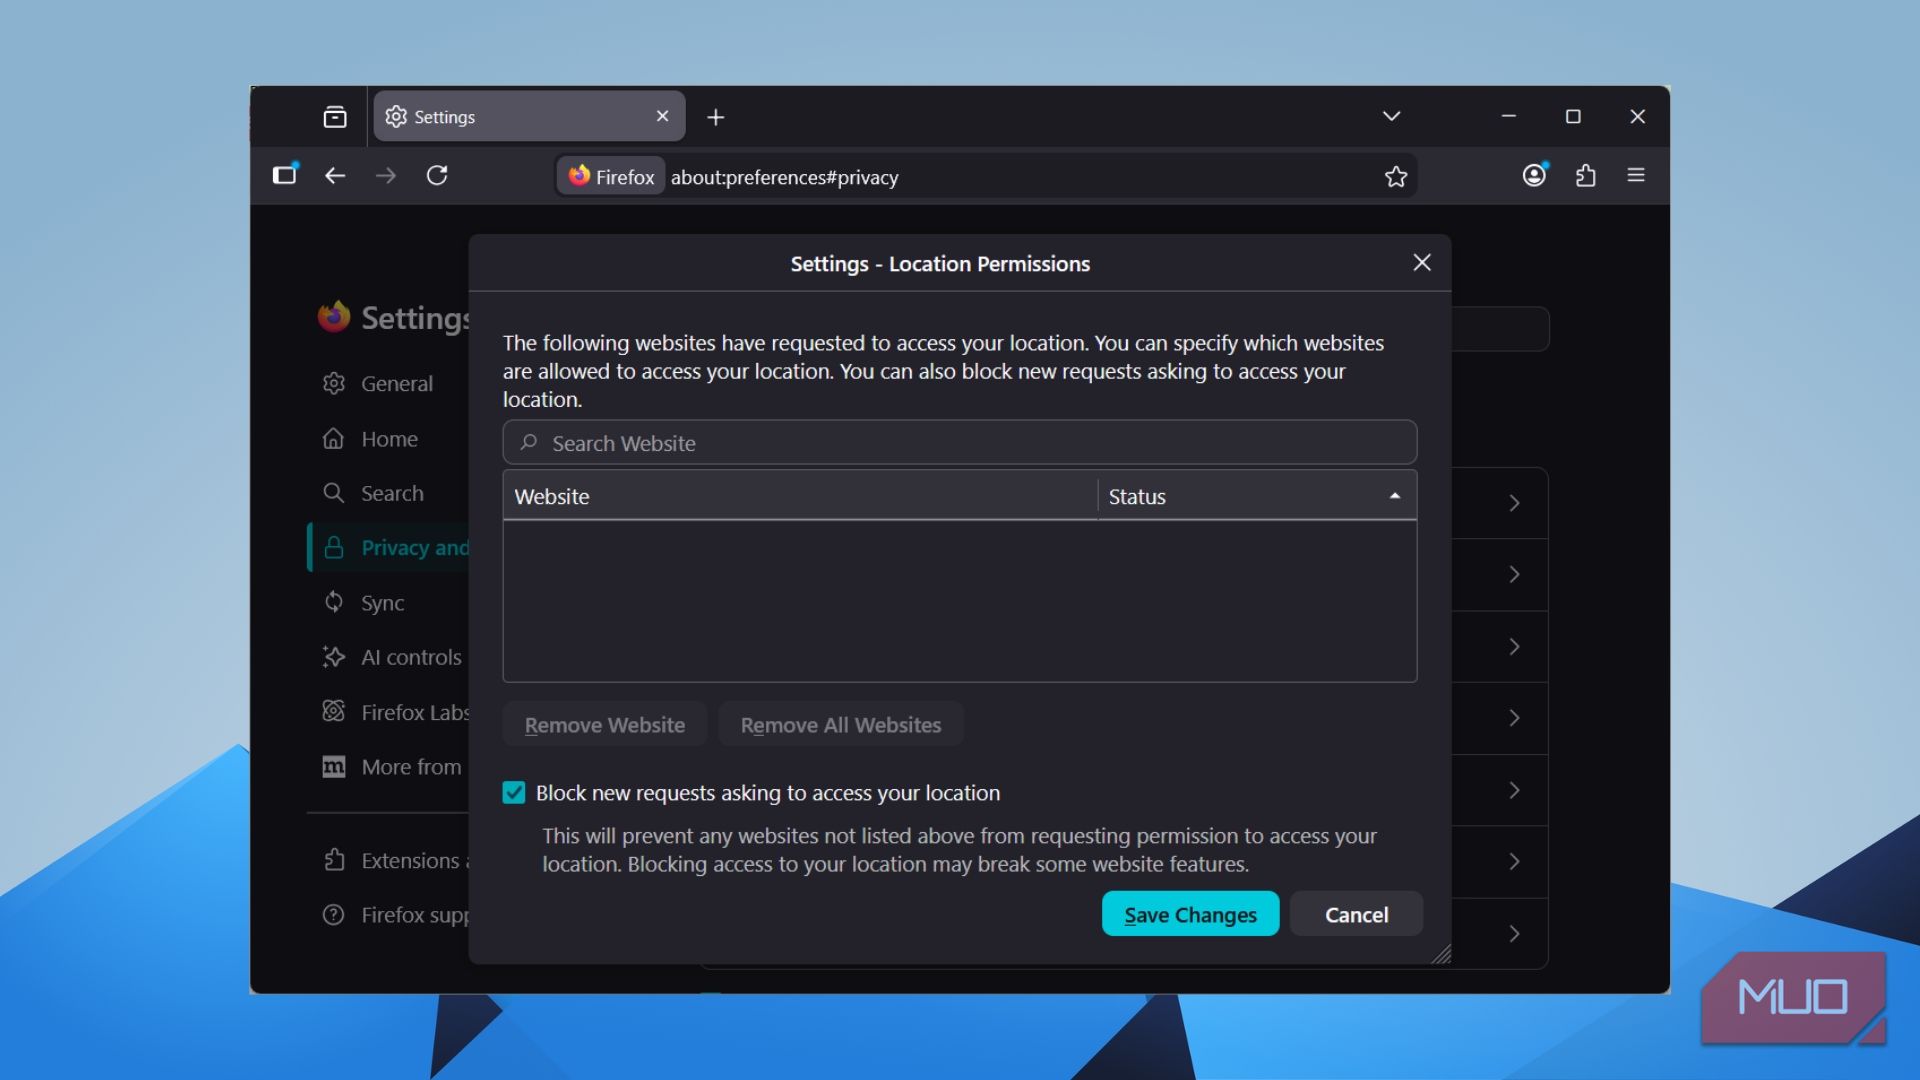Open the Firefox View tab-history icon

tap(335, 117)
